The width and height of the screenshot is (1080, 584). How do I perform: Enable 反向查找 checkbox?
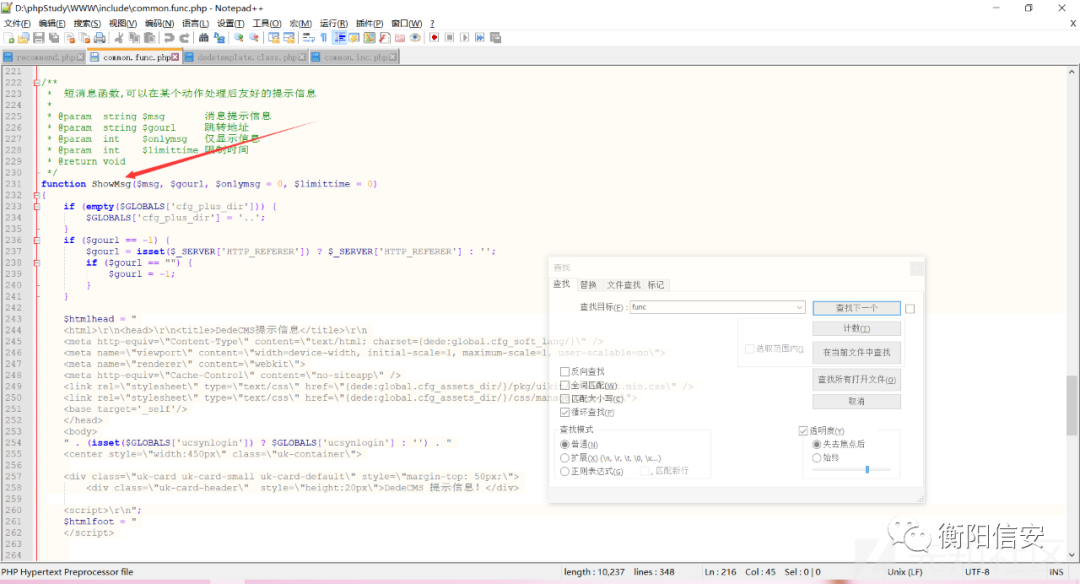tap(565, 372)
